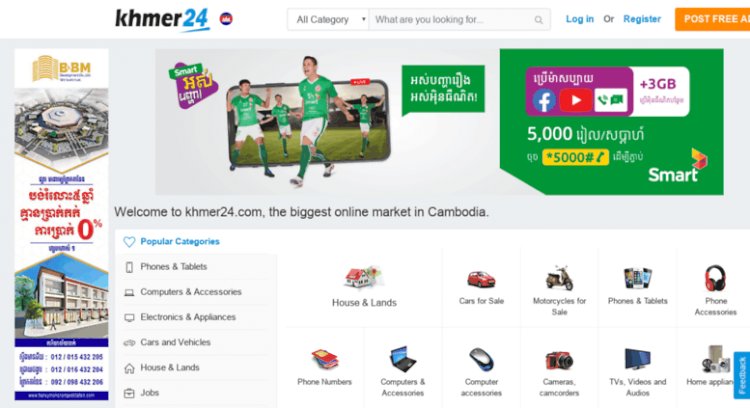Open the Phone Numbers SIM card icon
Screen dimensions: 750x408
click(x=325, y=359)
